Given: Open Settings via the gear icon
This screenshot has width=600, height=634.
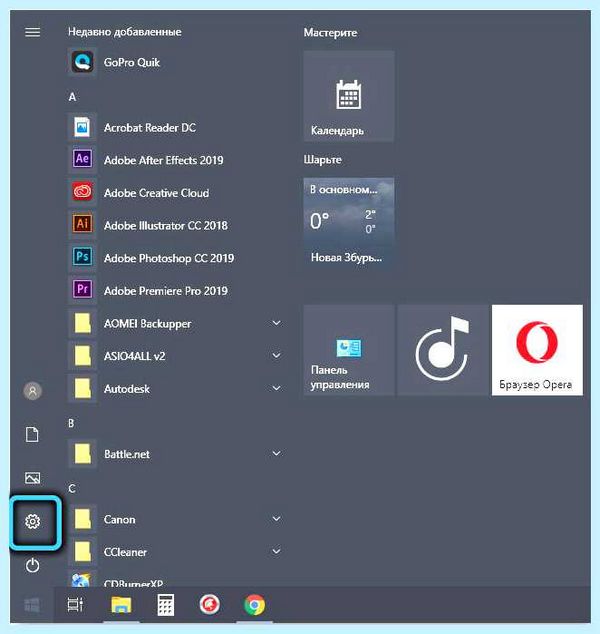Looking at the screenshot, I should 32,522.
